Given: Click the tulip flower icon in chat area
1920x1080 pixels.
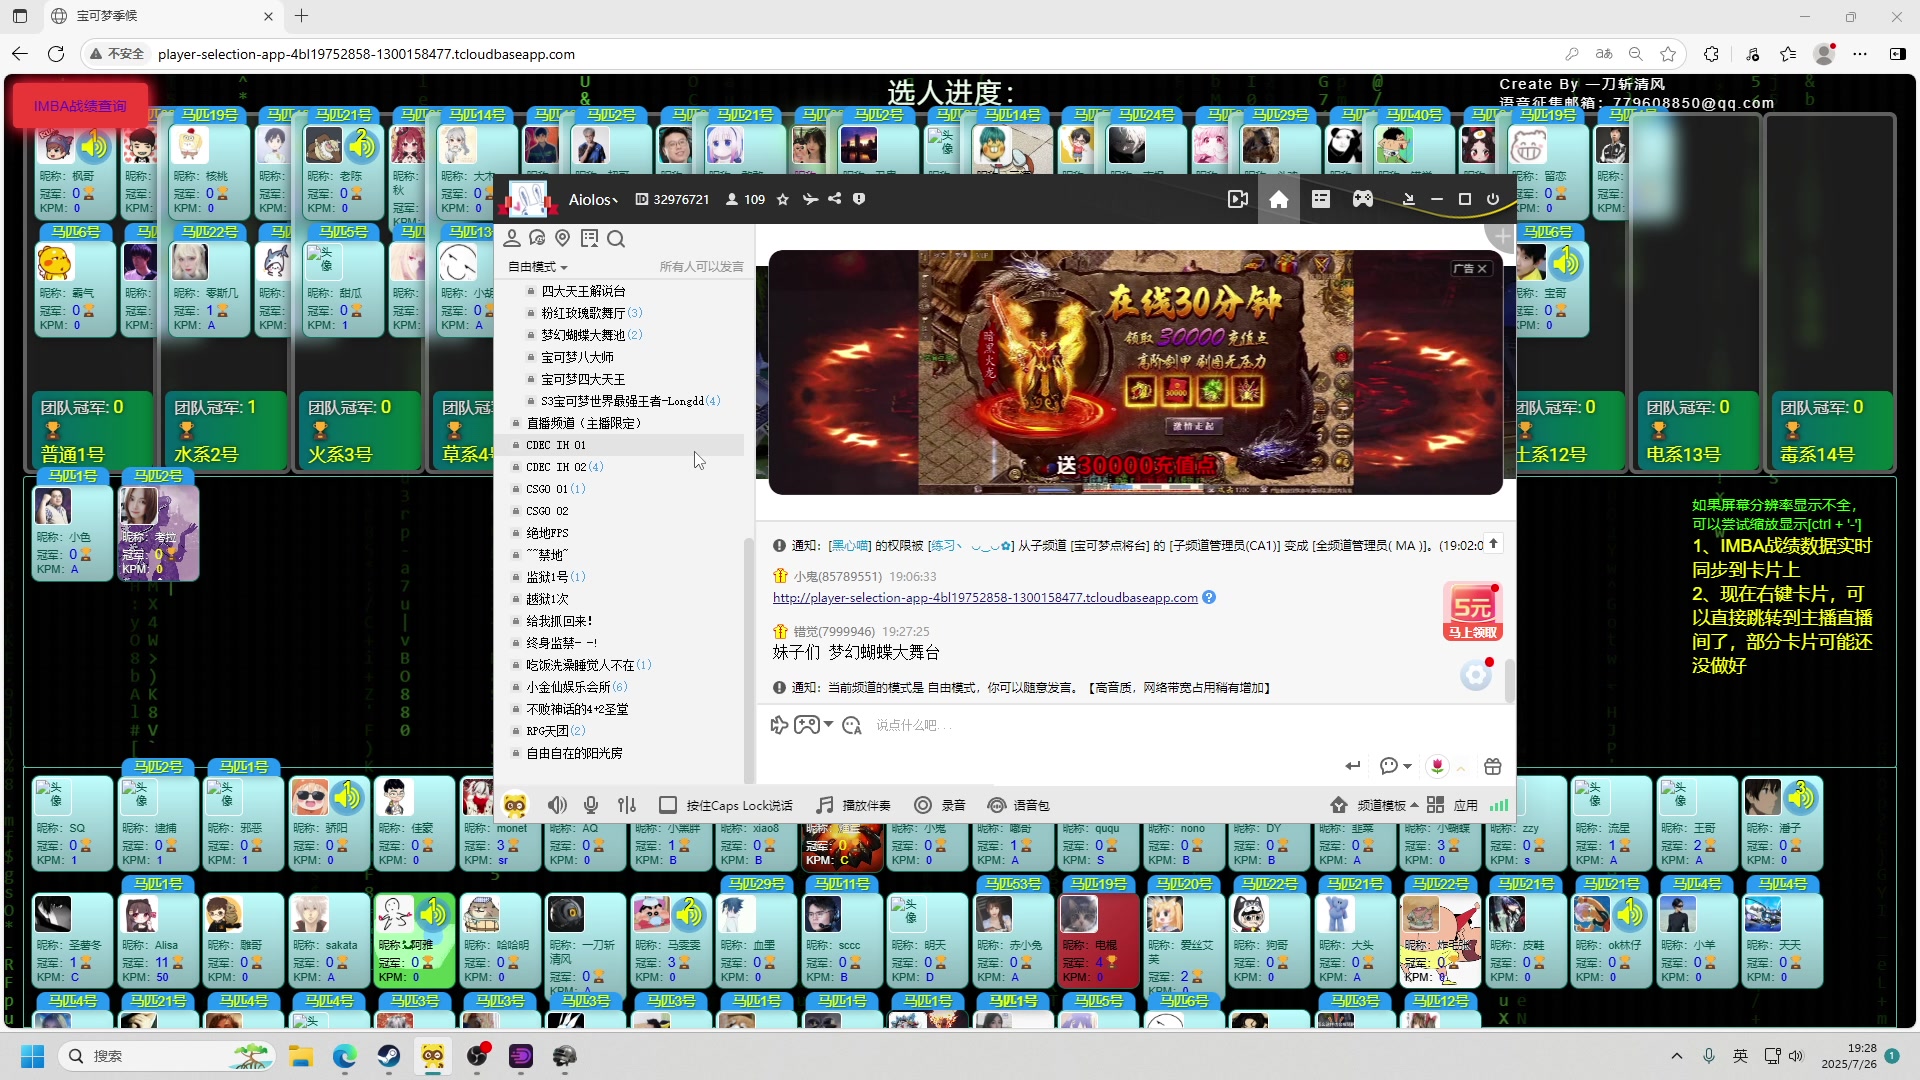Looking at the screenshot, I should pyautogui.click(x=1437, y=766).
